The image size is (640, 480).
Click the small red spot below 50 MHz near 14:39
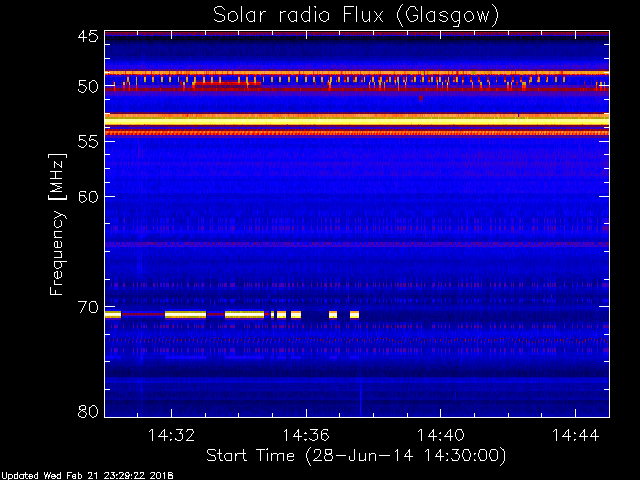click(421, 98)
